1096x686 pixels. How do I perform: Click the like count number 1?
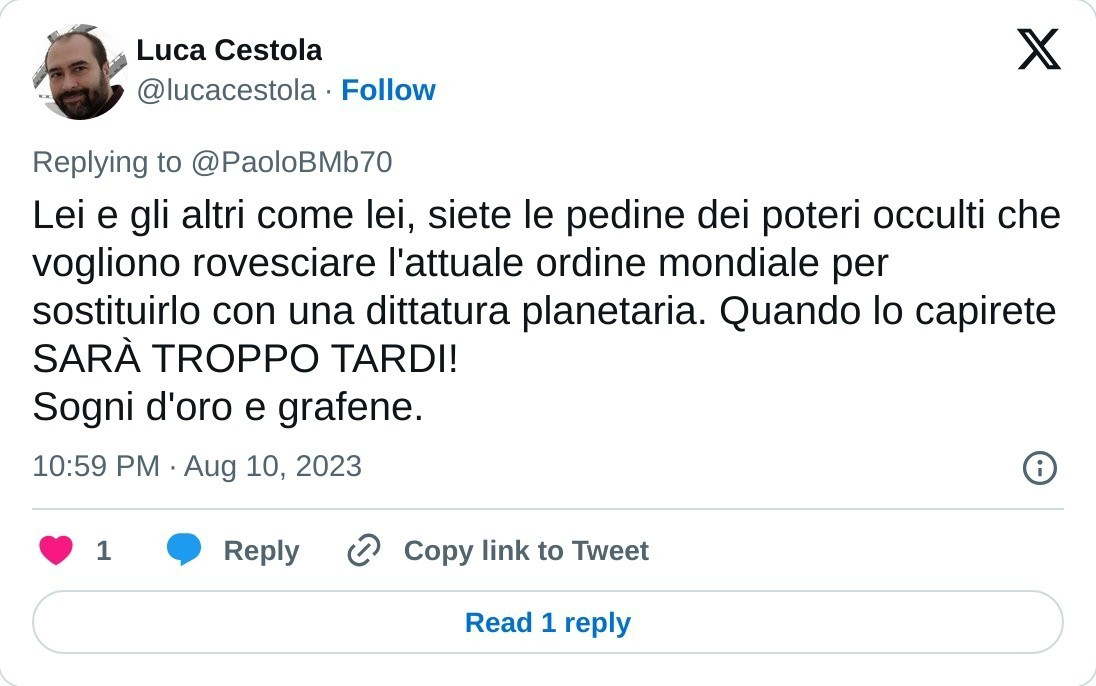coord(103,551)
